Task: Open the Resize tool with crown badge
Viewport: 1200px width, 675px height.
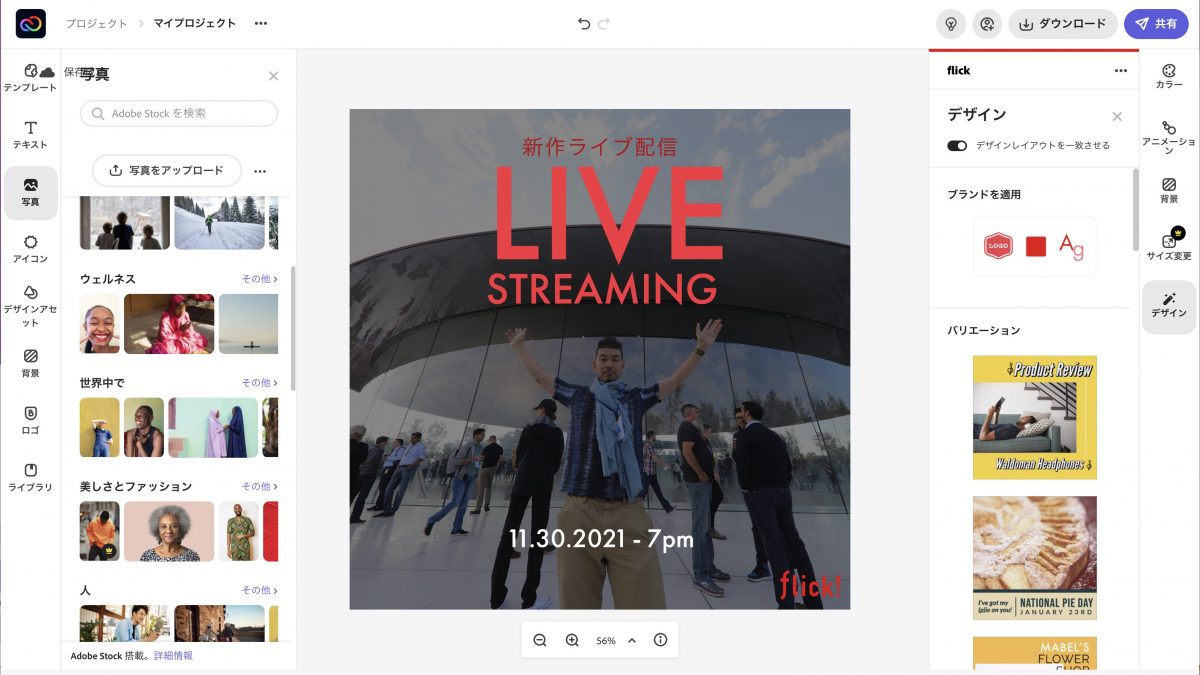Action: (1168, 247)
